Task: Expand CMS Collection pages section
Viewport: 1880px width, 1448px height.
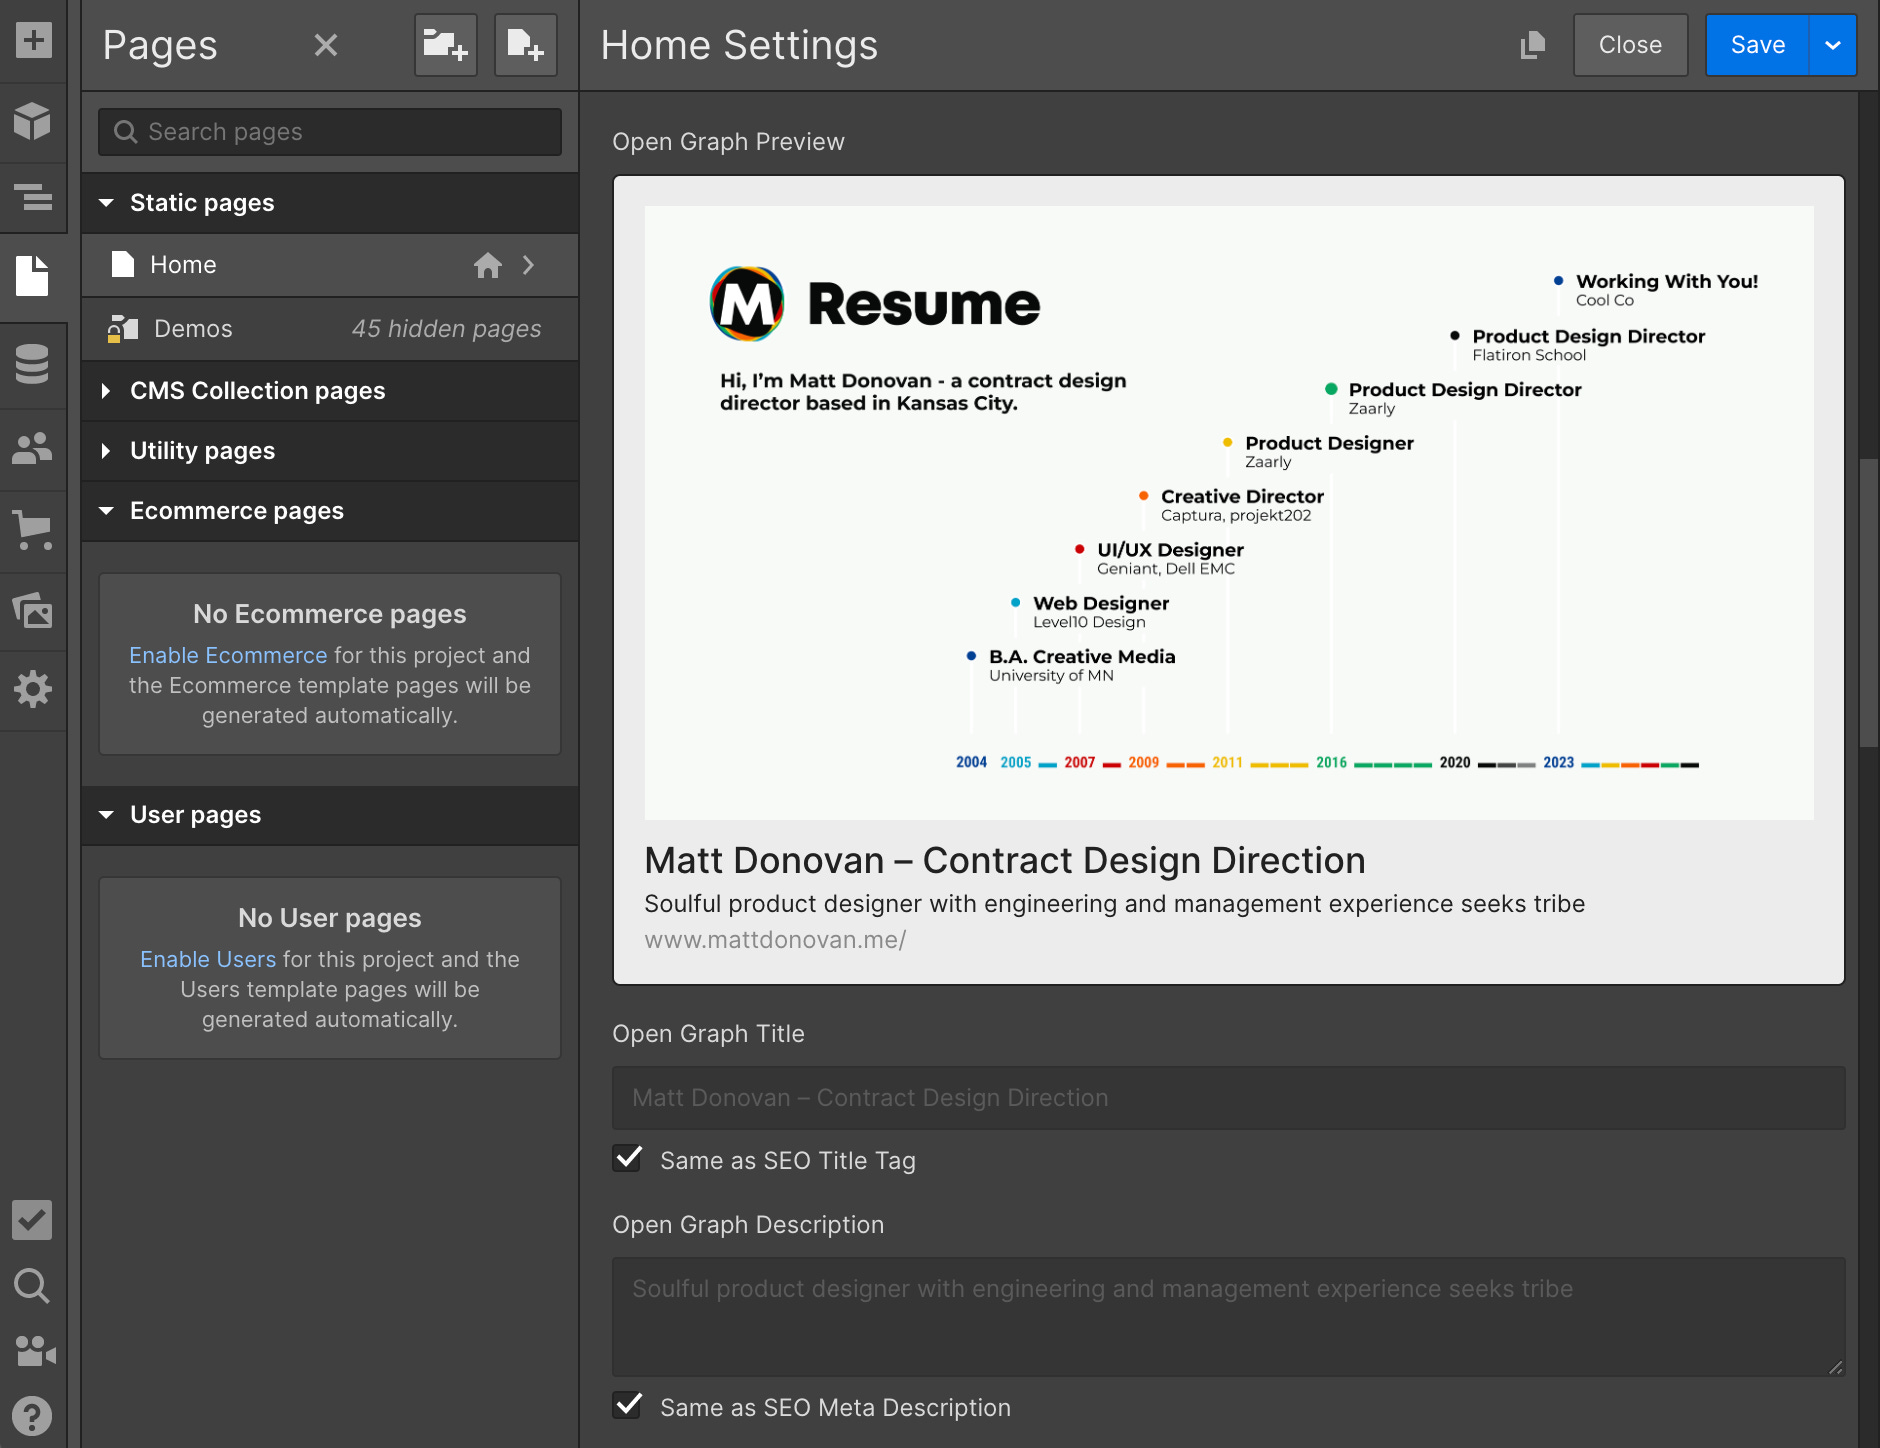Action: tap(257, 391)
